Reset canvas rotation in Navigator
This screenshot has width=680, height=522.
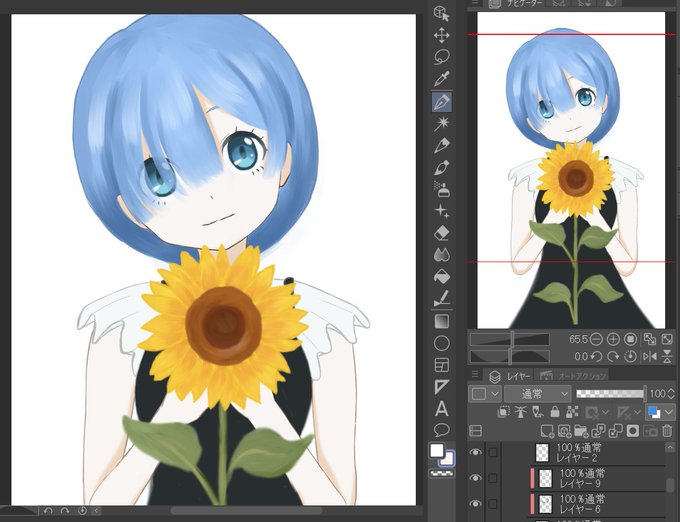point(631,356)
